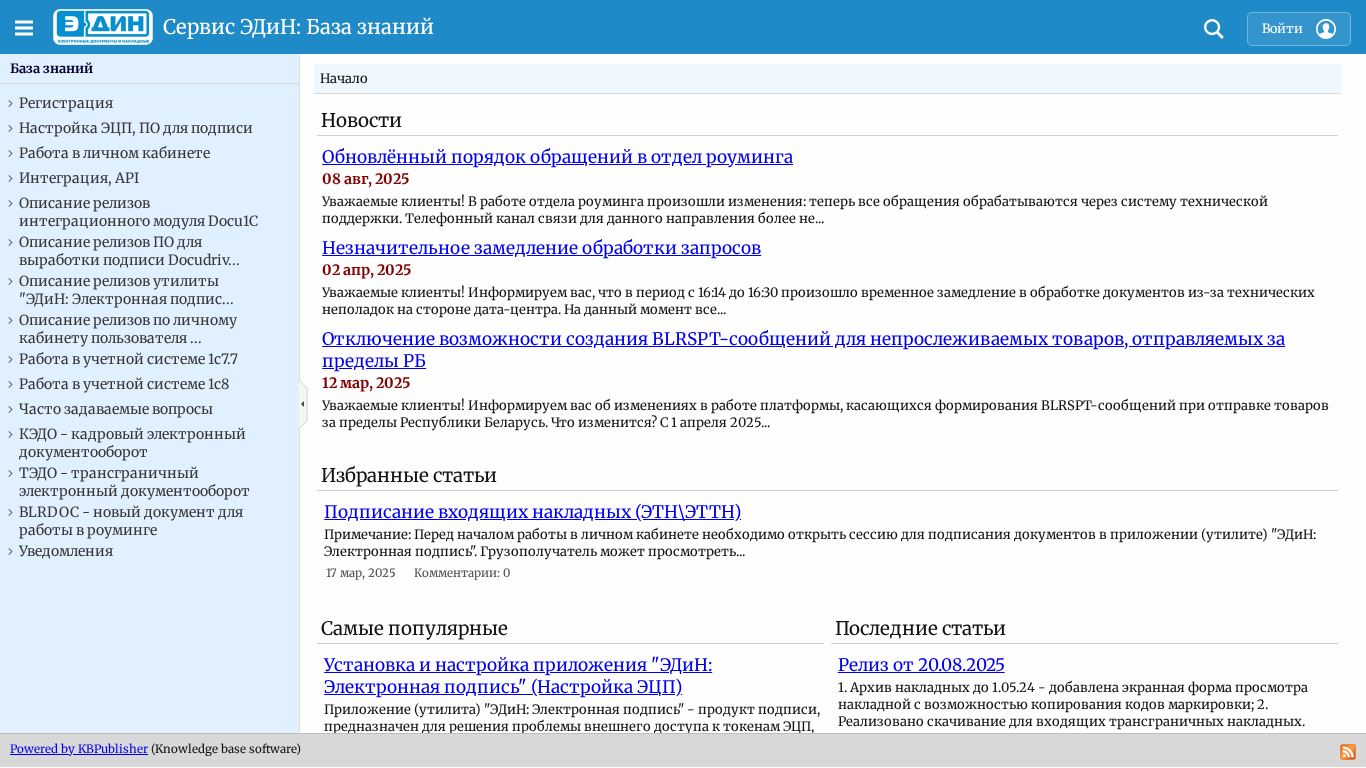The height and width of the screenshot is (768, 1366).
Task: Click the Войти login button
Action: click(x=1298, y=29)
